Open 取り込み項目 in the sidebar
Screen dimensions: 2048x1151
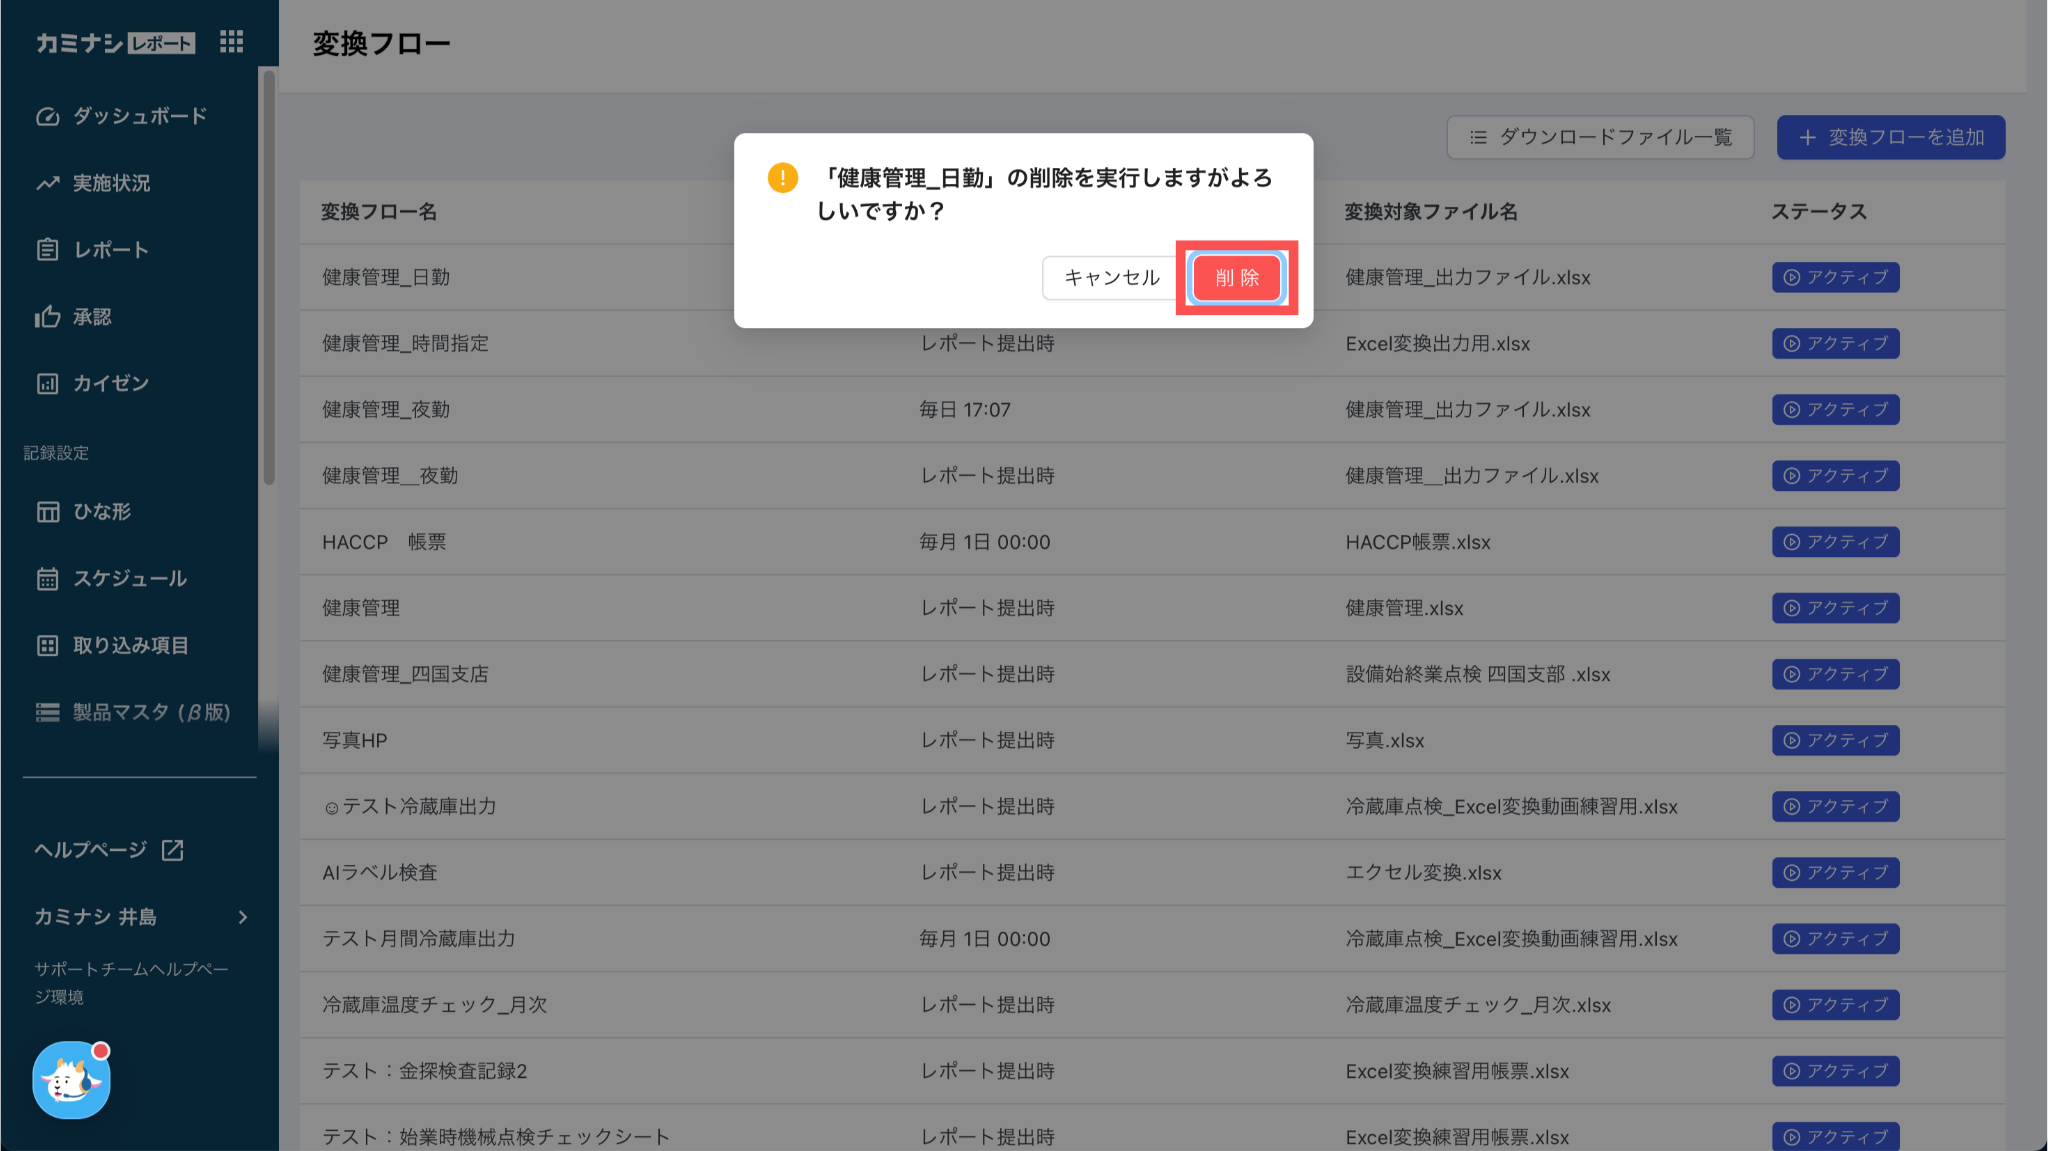point(130,645)
